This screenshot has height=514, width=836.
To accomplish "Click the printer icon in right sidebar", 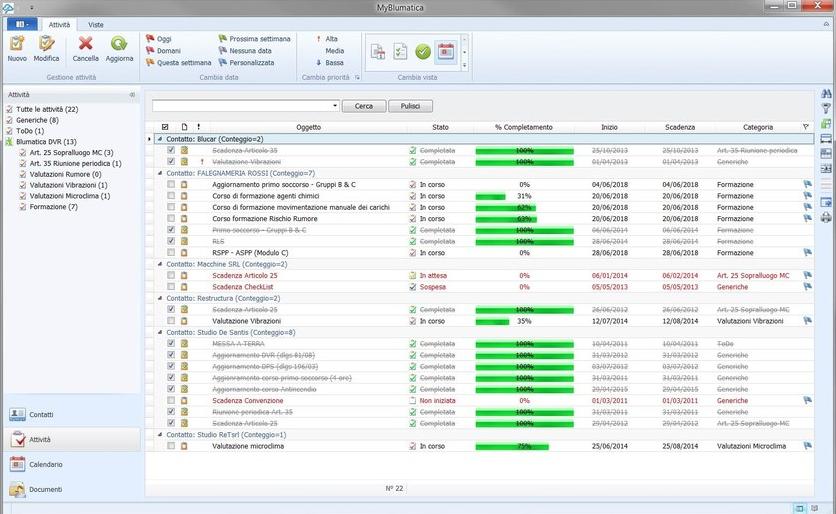I will (x=826, y=216).
